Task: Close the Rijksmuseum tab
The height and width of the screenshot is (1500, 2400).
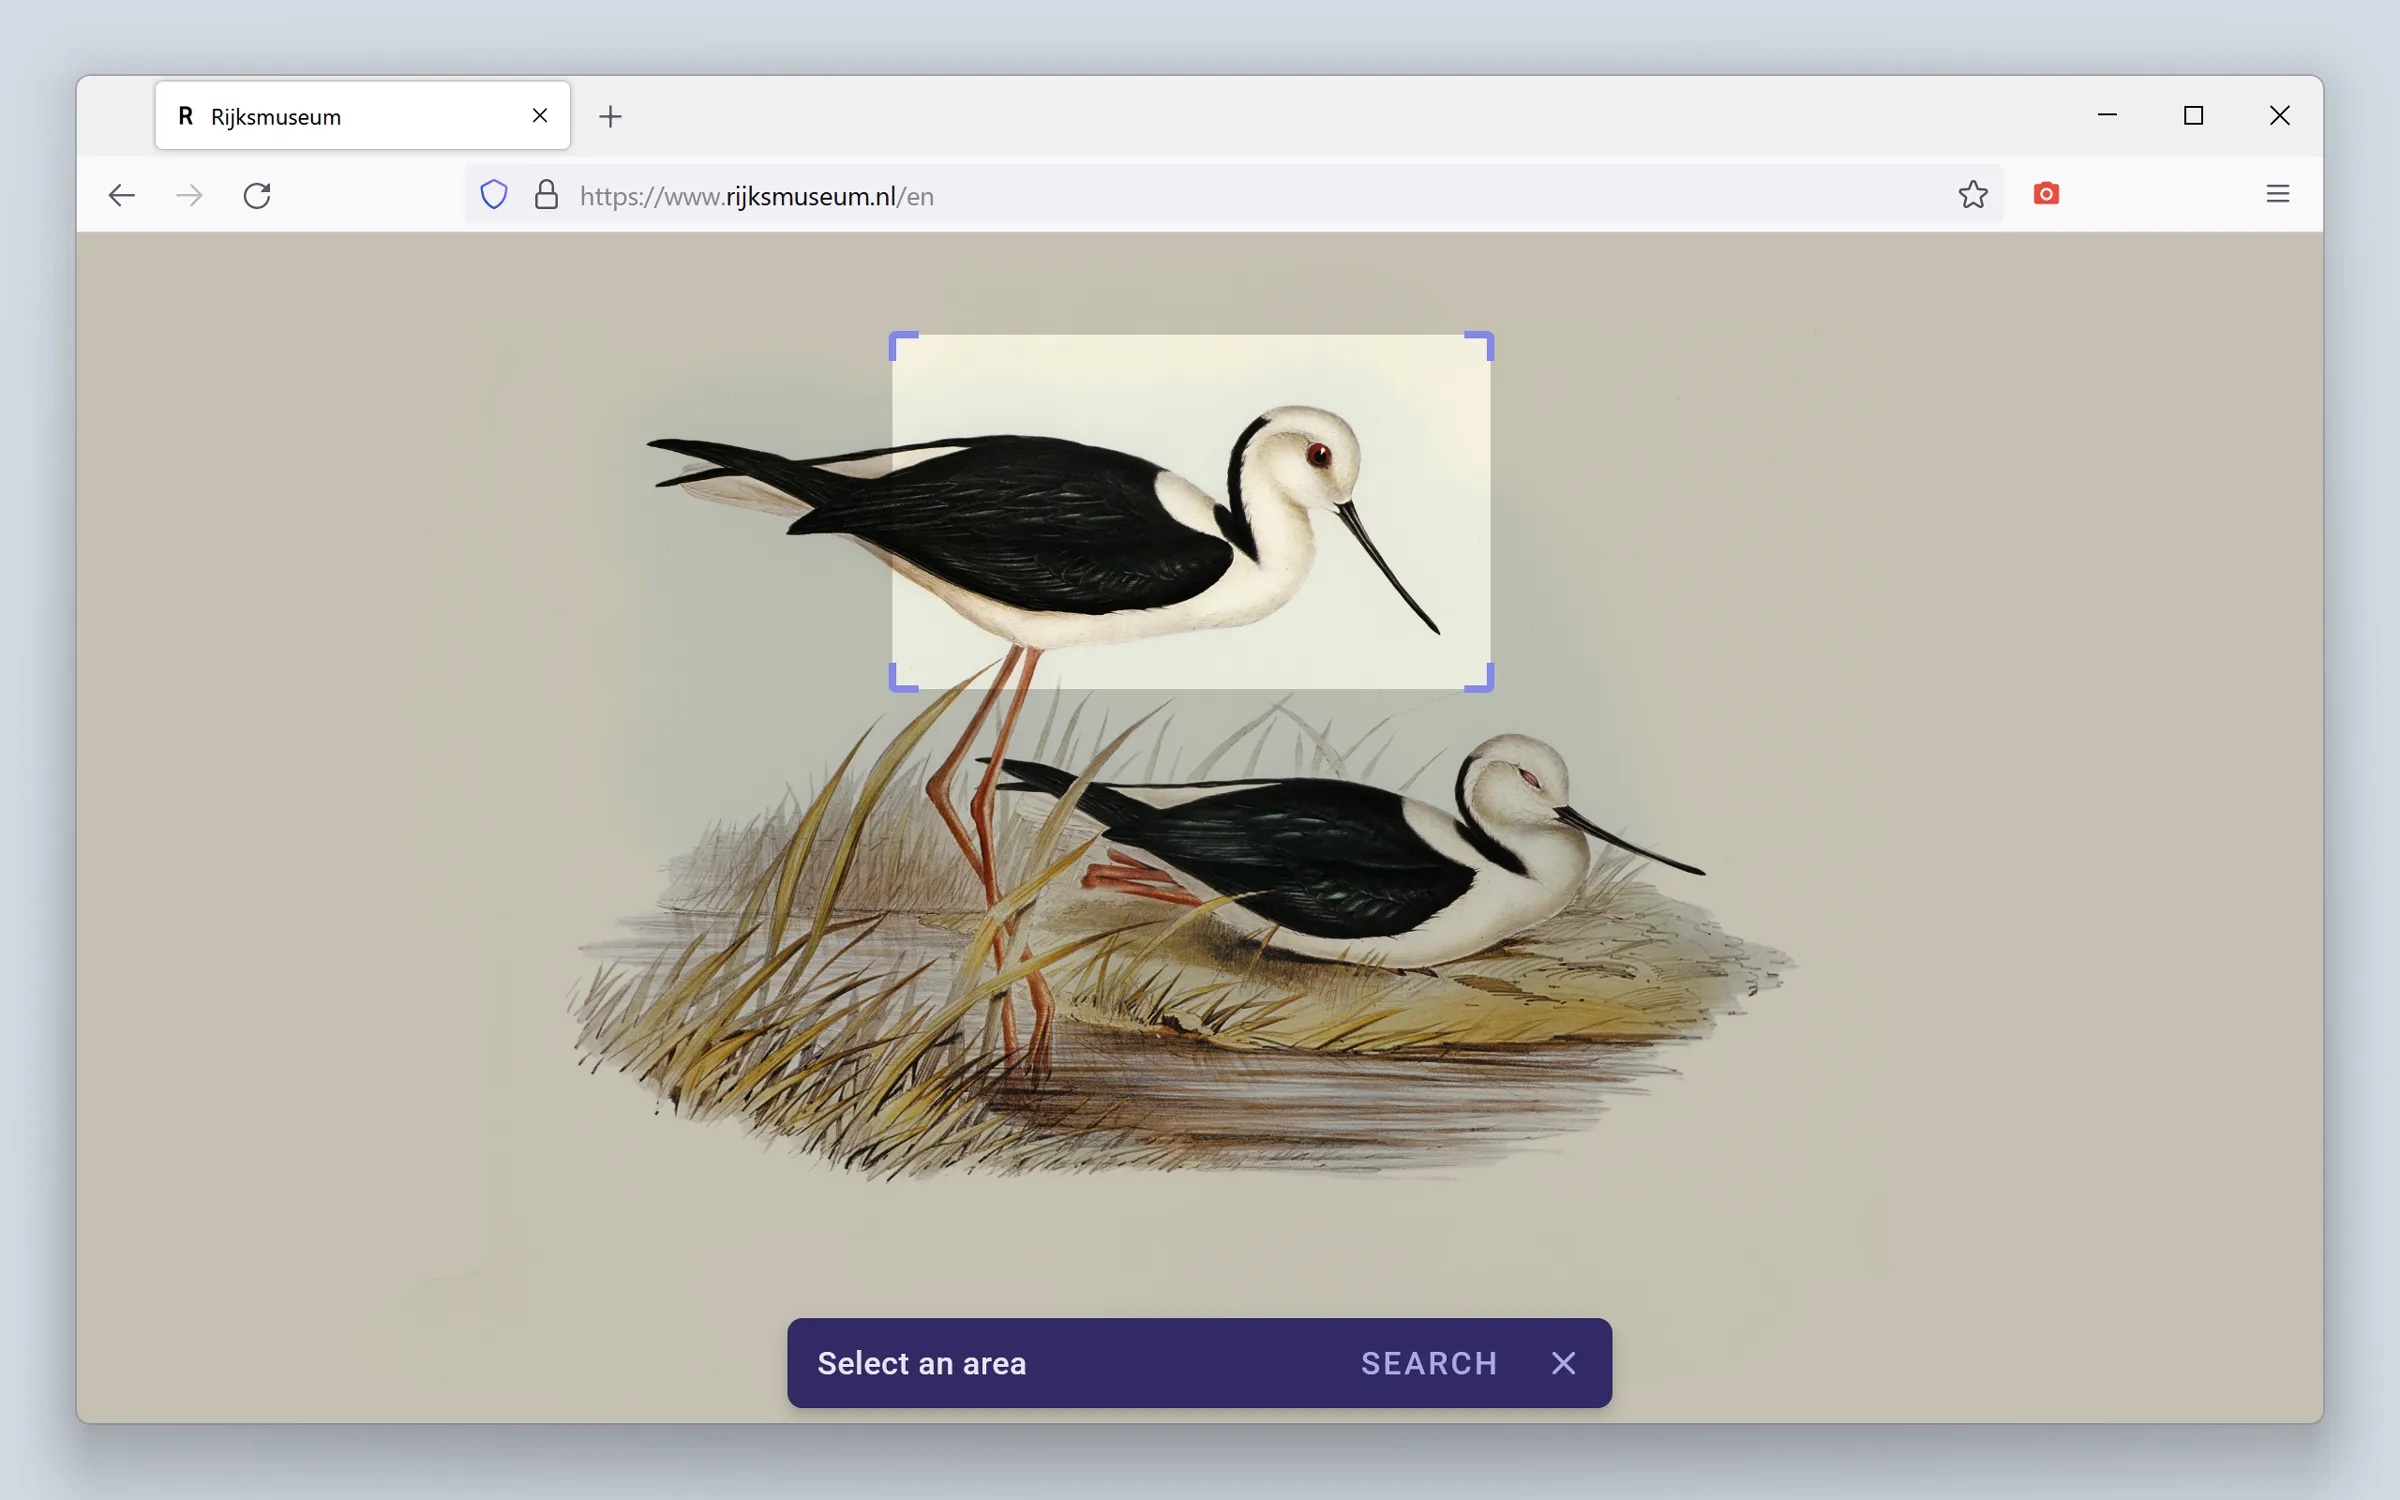Action: [x=540, y=116]
